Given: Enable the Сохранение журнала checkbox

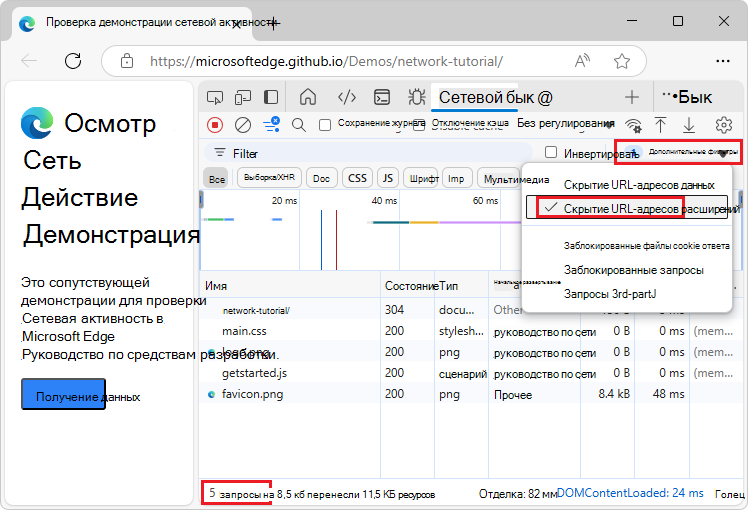Looking at the screenshot, I should [325, 125].
